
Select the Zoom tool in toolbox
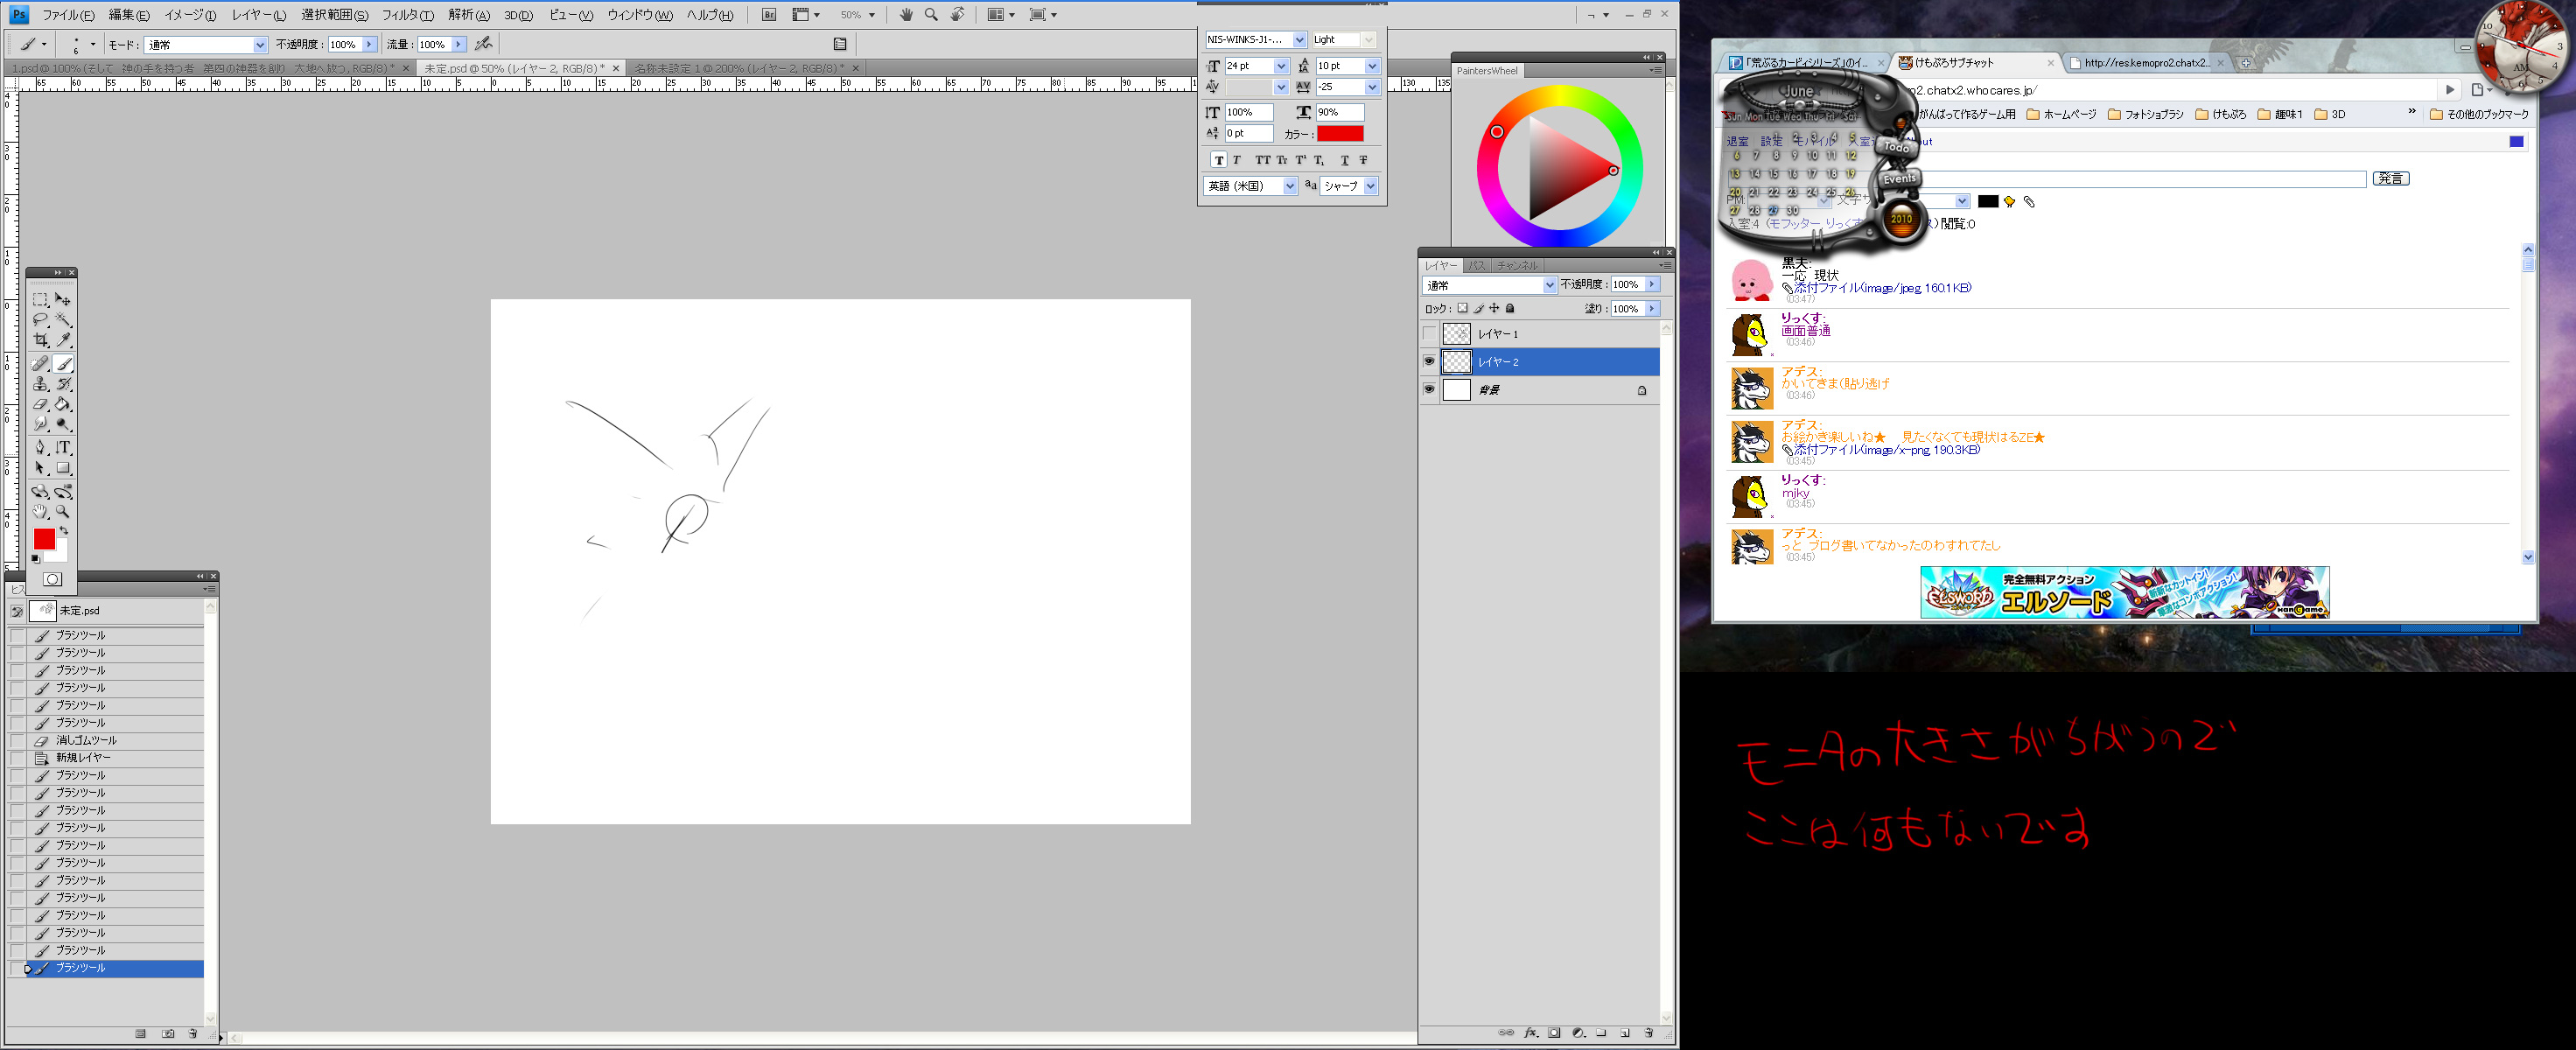pyautogui.click(x=63, y=511)
